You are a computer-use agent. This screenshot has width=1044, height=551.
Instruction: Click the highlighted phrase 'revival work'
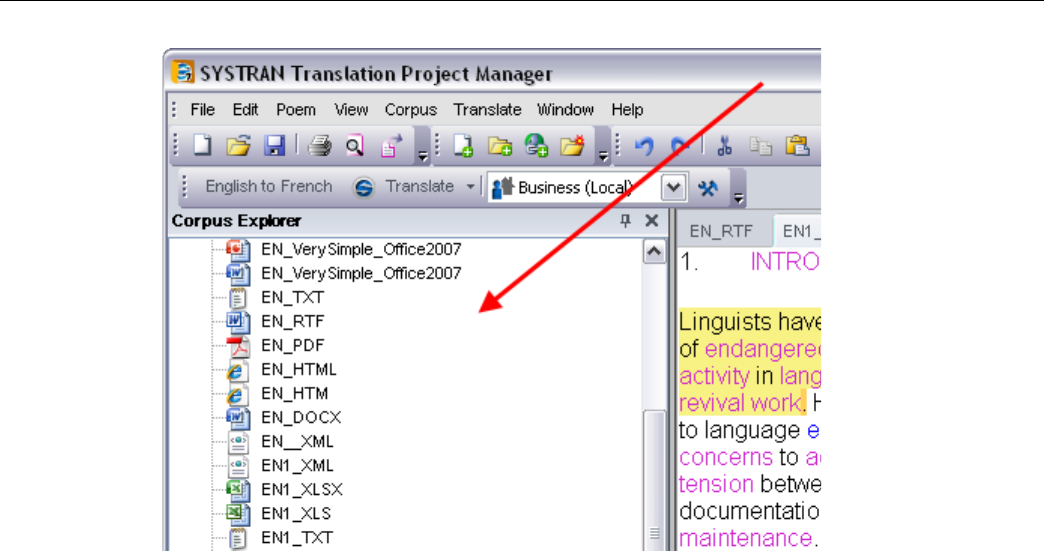(740, 403)
